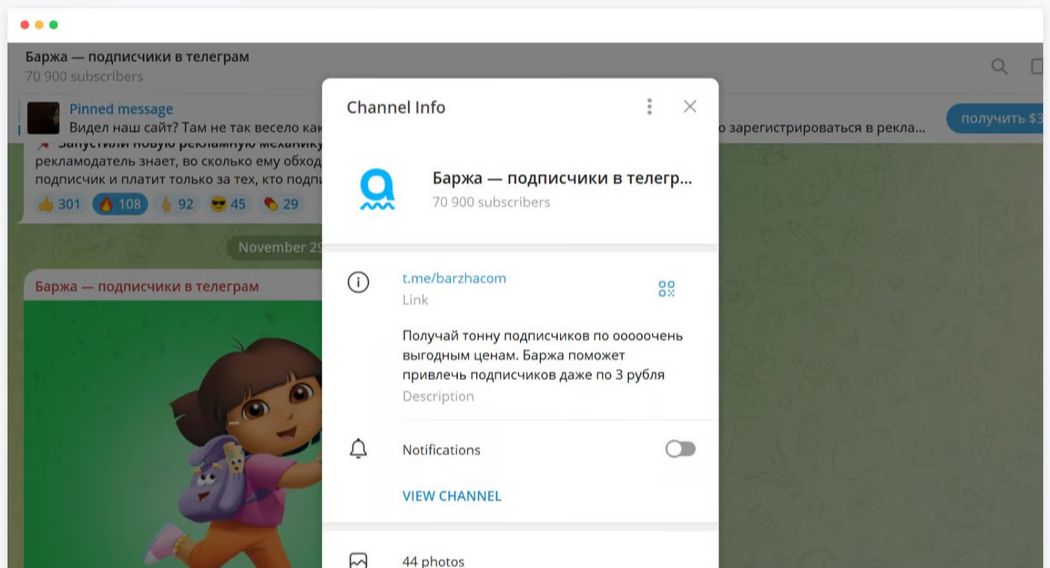This screenshot has height=568, width=1050.
Task: Click 70 900 subscribers in Channel Info
Action: coord(491,202)
